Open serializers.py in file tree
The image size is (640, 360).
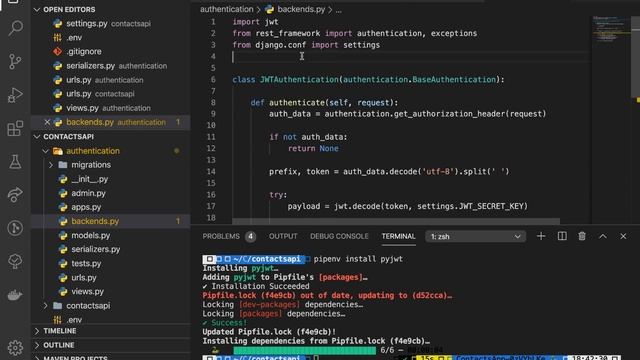(x=96, y=249)
